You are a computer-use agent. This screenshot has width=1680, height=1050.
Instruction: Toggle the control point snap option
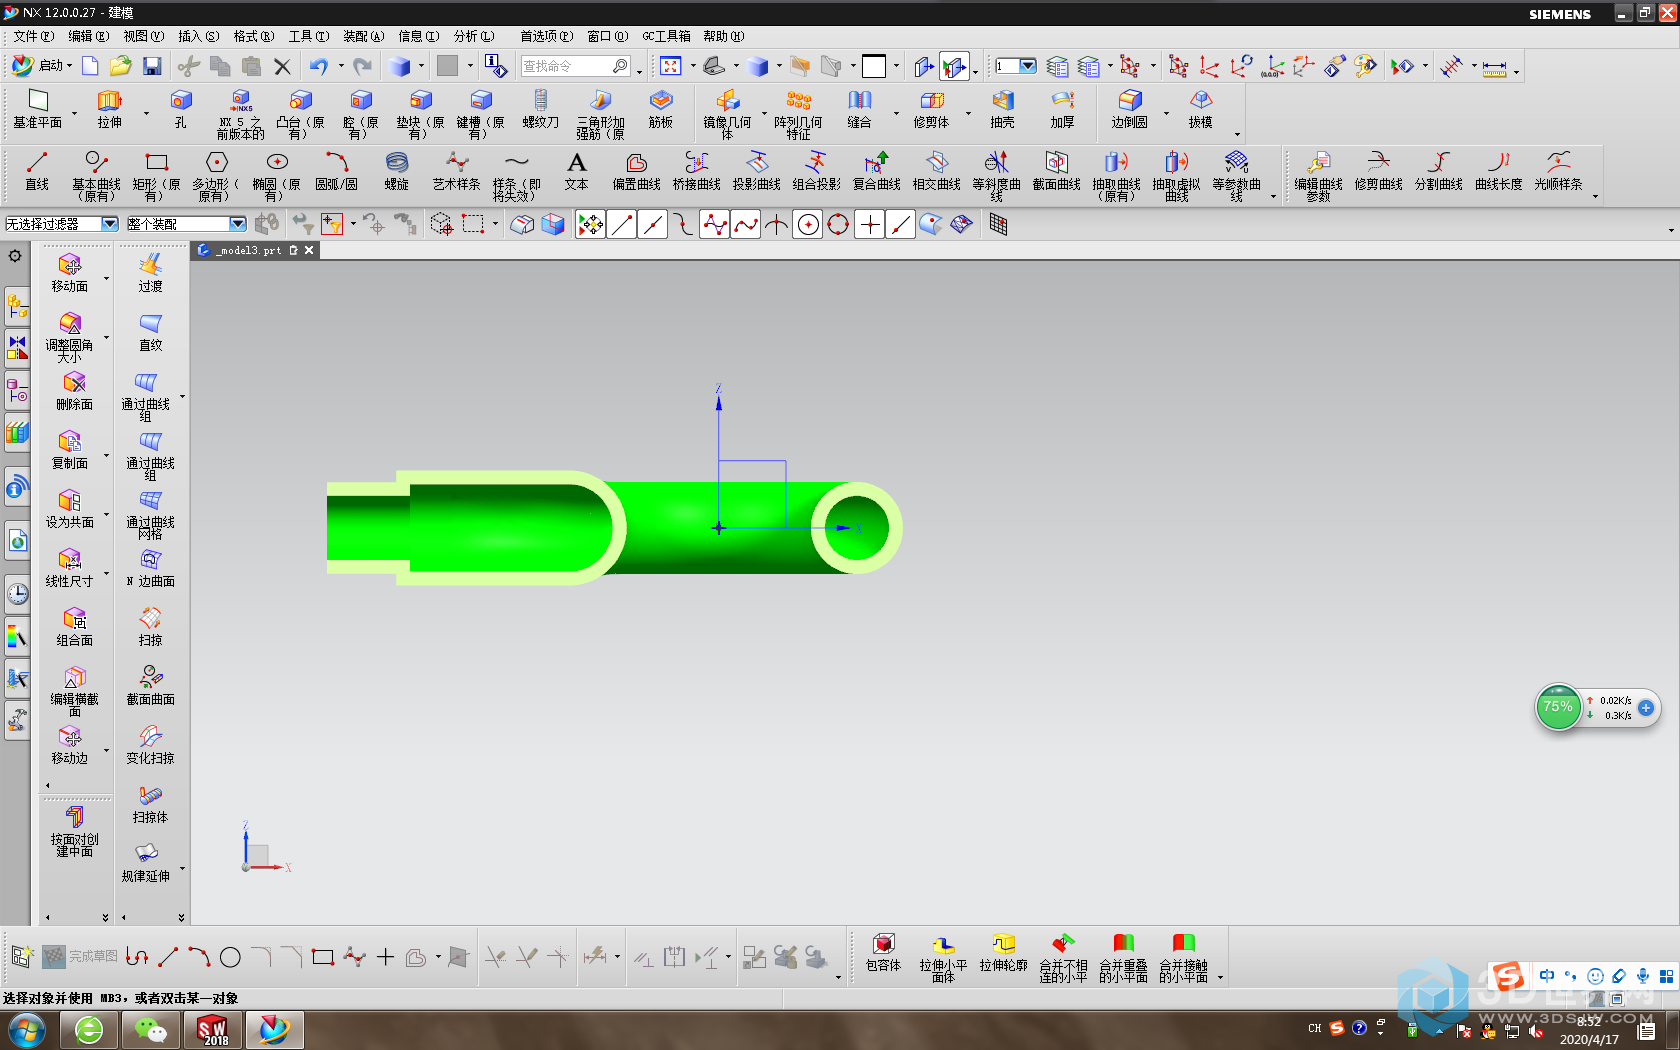684,225
